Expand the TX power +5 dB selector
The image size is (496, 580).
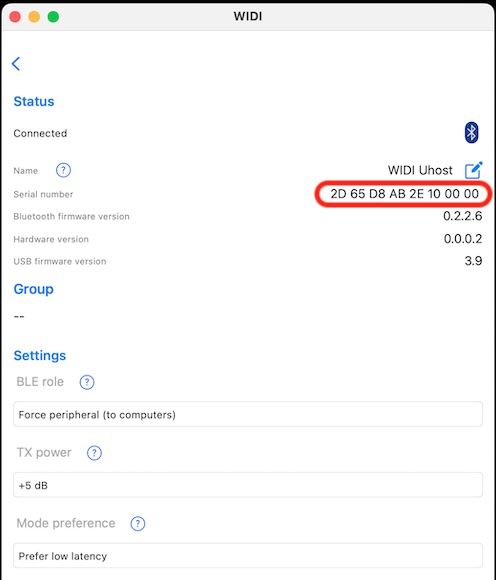coord(248,485)
